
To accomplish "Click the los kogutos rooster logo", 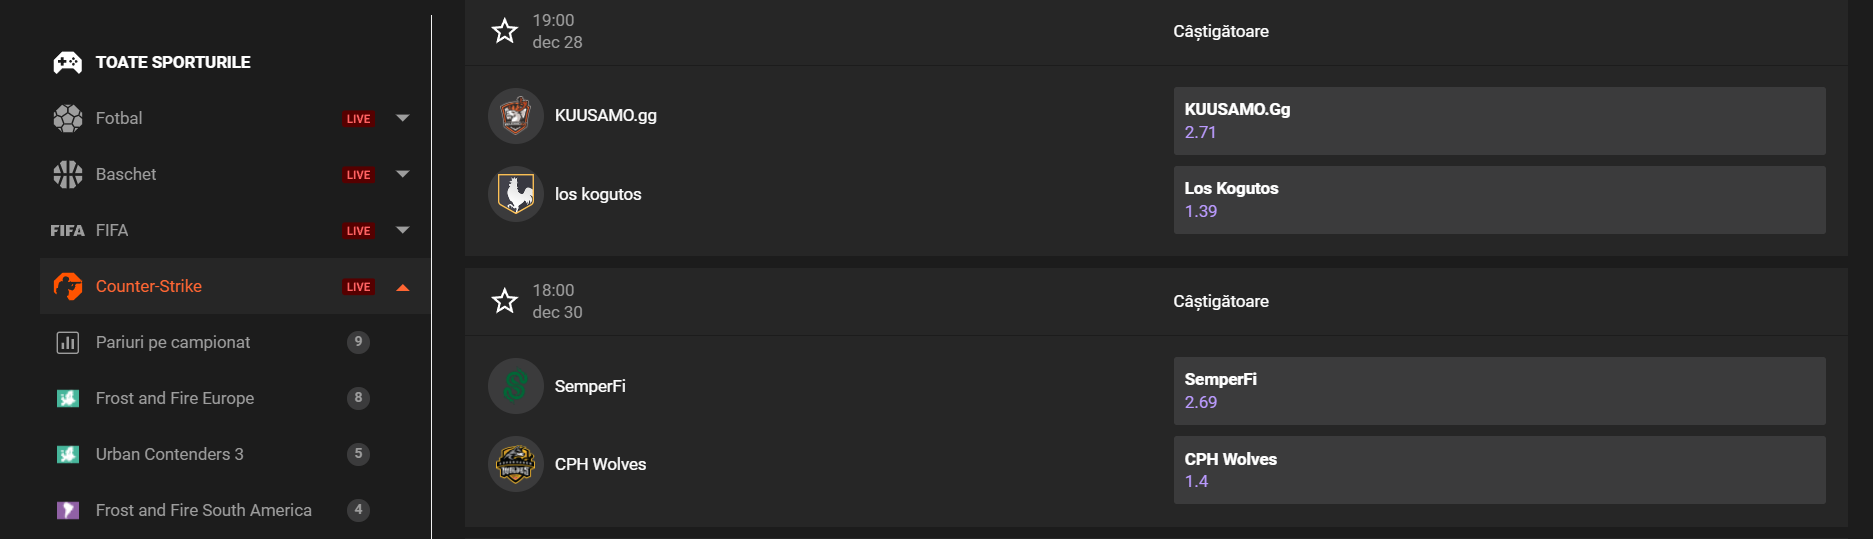I will tap(516, 194).
